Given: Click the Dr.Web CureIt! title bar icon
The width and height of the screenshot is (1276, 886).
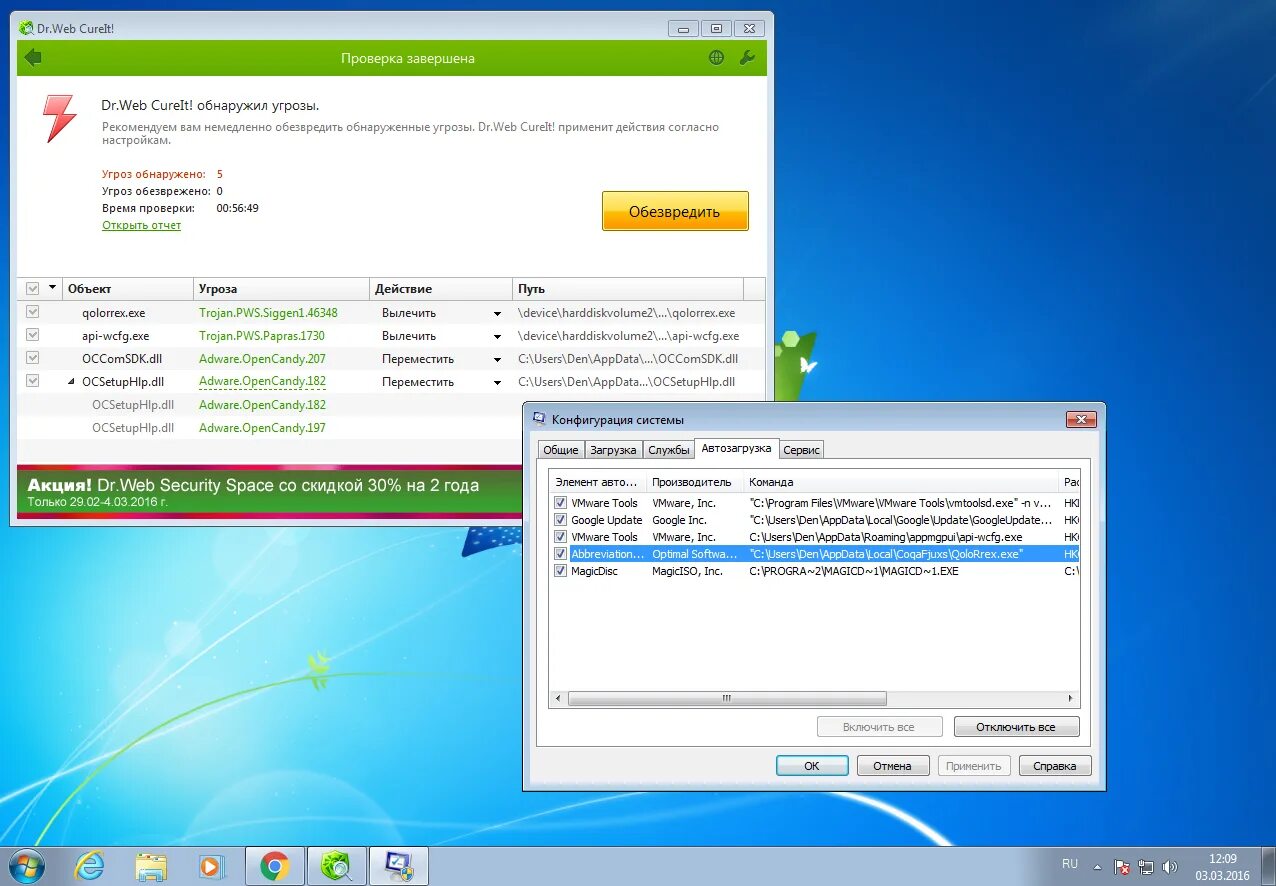Looking at the screenshot, I should click(26, 28).
